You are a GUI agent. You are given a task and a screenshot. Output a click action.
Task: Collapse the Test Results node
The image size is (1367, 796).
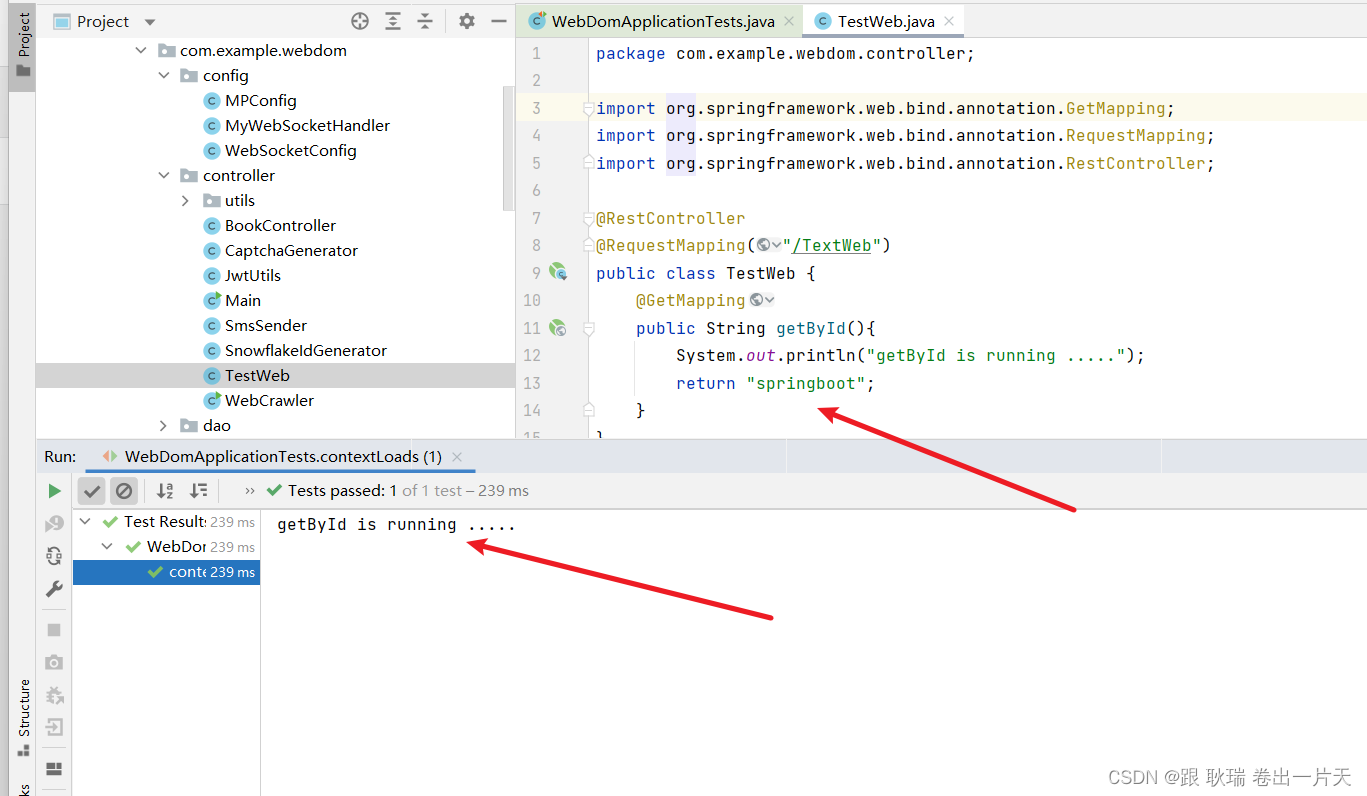tap(85, 522)
